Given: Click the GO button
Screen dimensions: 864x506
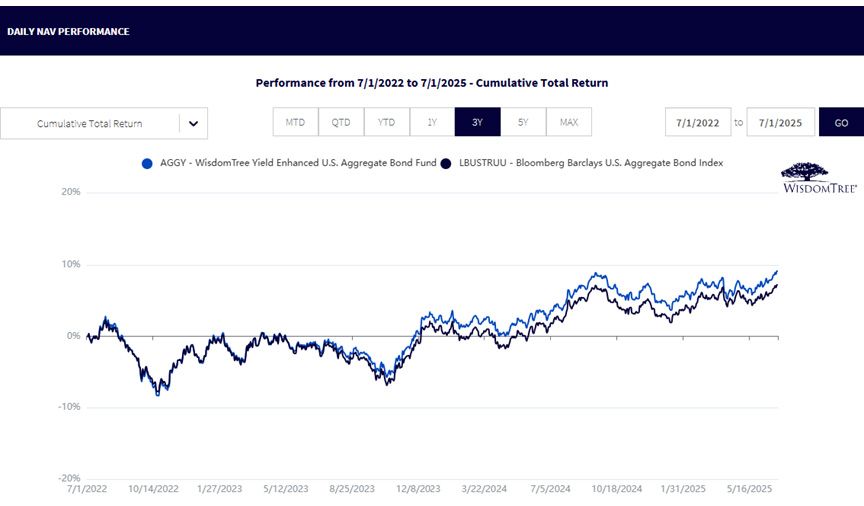Looking at the screenshot, I should tap(841, 122).
